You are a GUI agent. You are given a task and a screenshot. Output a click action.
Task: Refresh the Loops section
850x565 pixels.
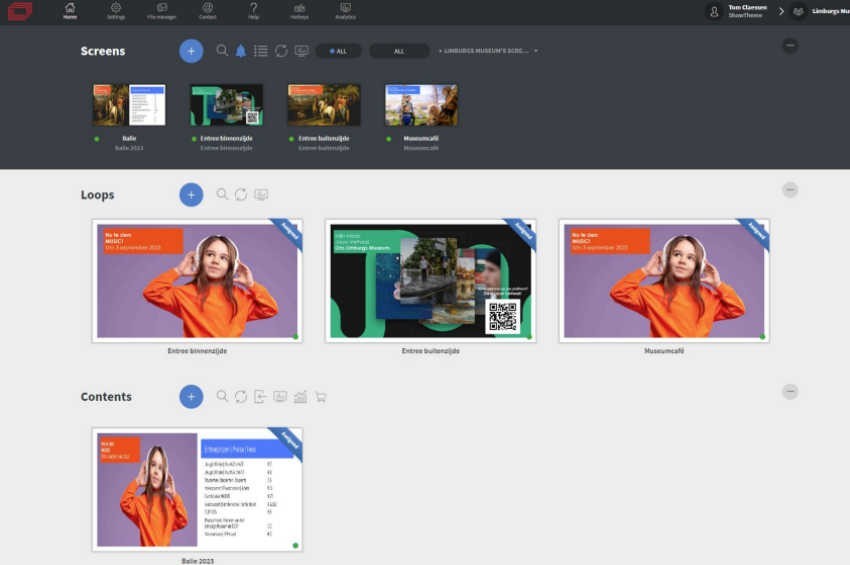[x=241, y=194]
